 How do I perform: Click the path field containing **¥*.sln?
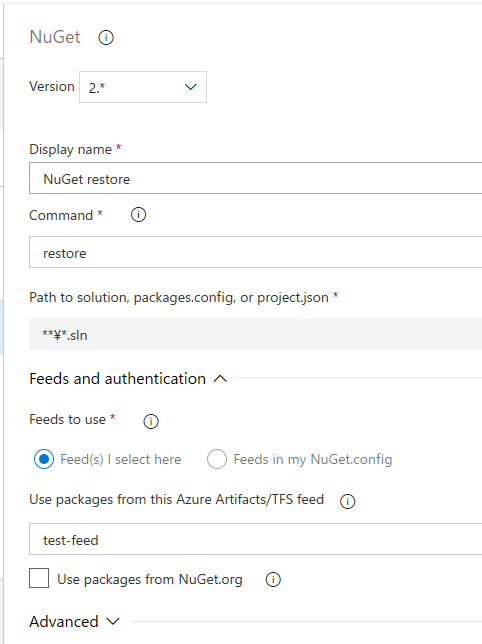pos(255,334)
